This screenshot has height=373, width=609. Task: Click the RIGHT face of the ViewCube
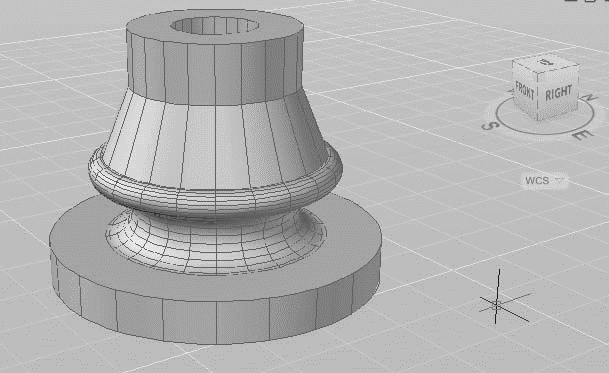point(559,93)
